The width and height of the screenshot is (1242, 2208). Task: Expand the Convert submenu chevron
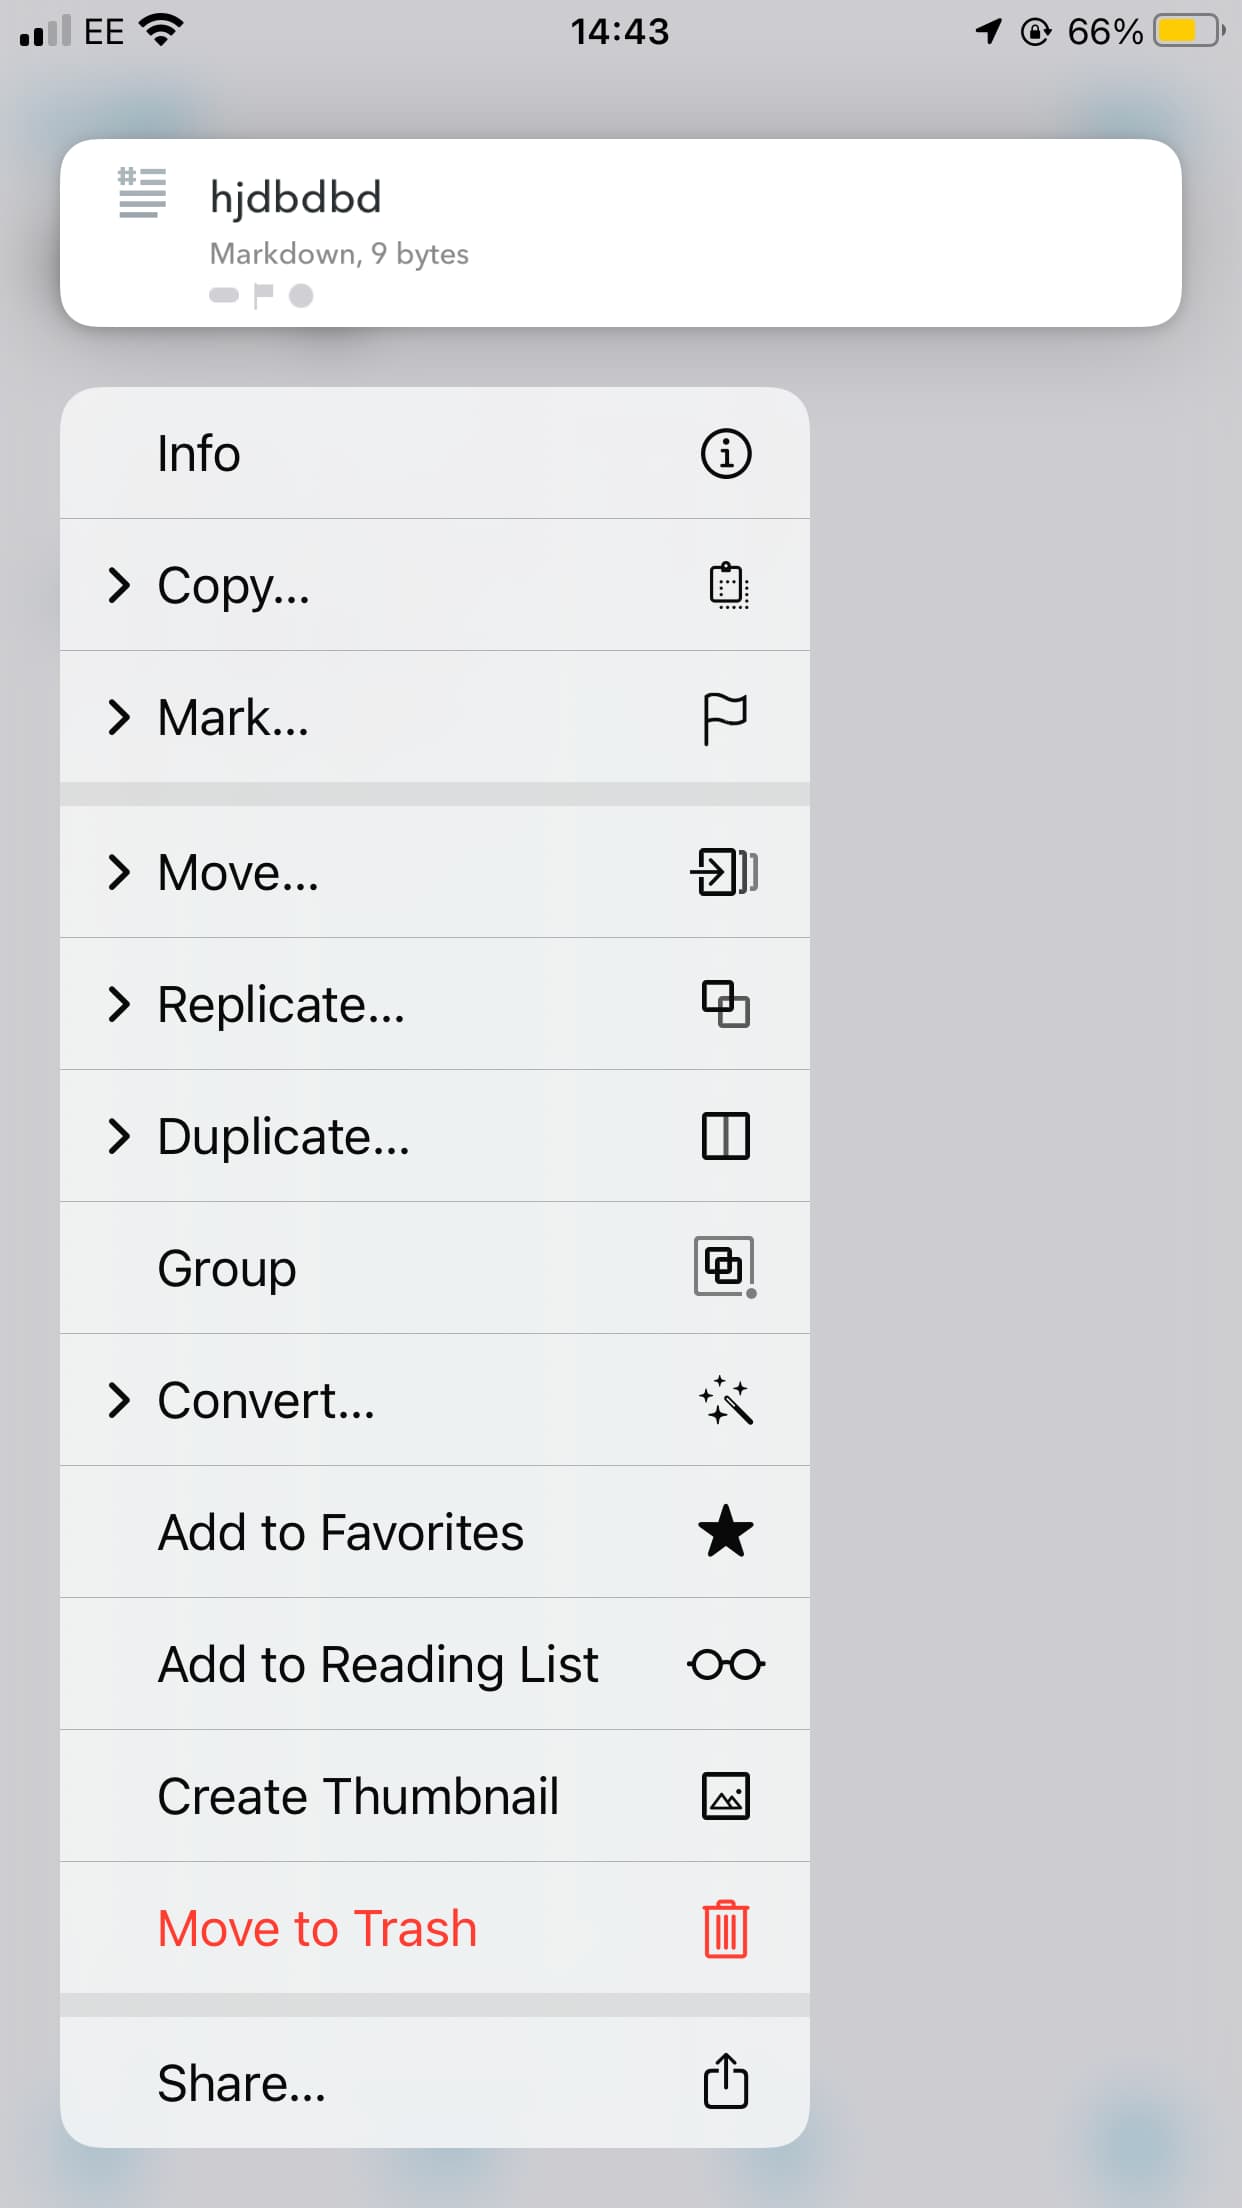pyautogui.click(x=119, y=1400)
